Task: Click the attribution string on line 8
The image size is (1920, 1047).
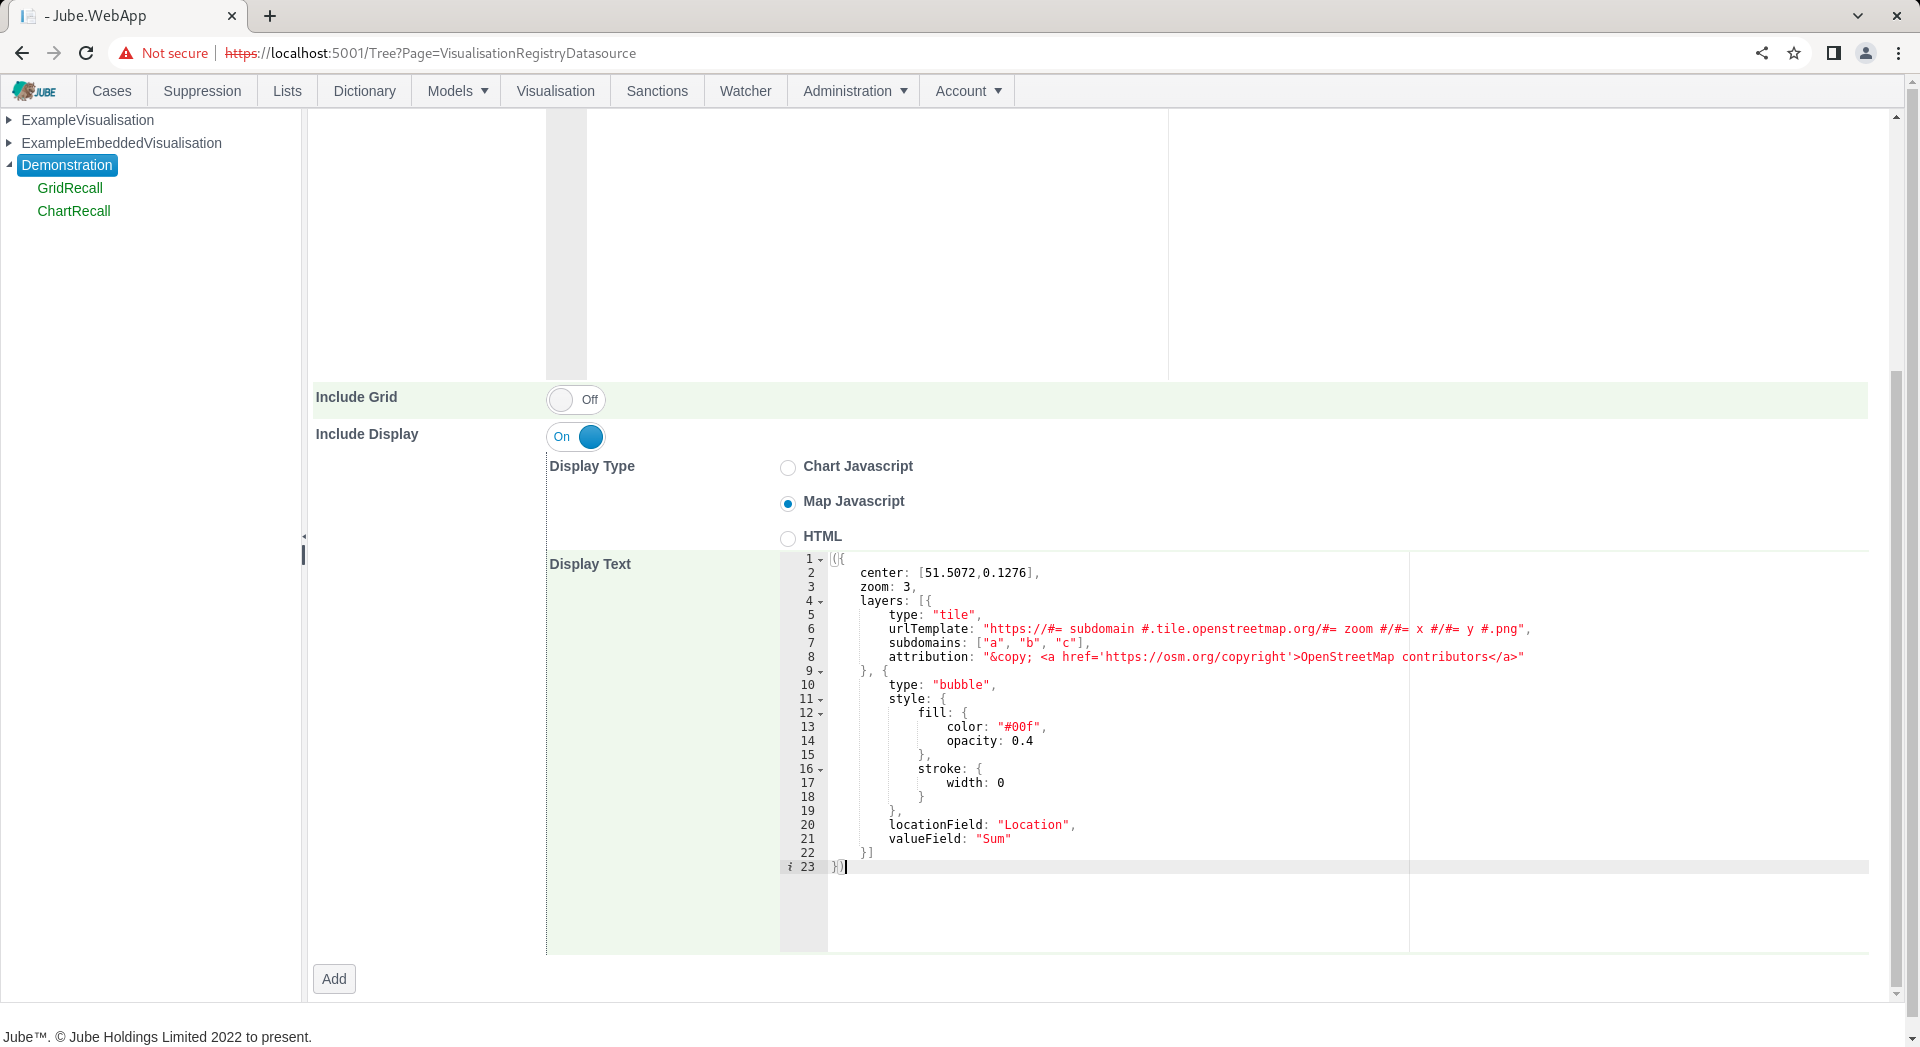Action: tap(1253, 658)
